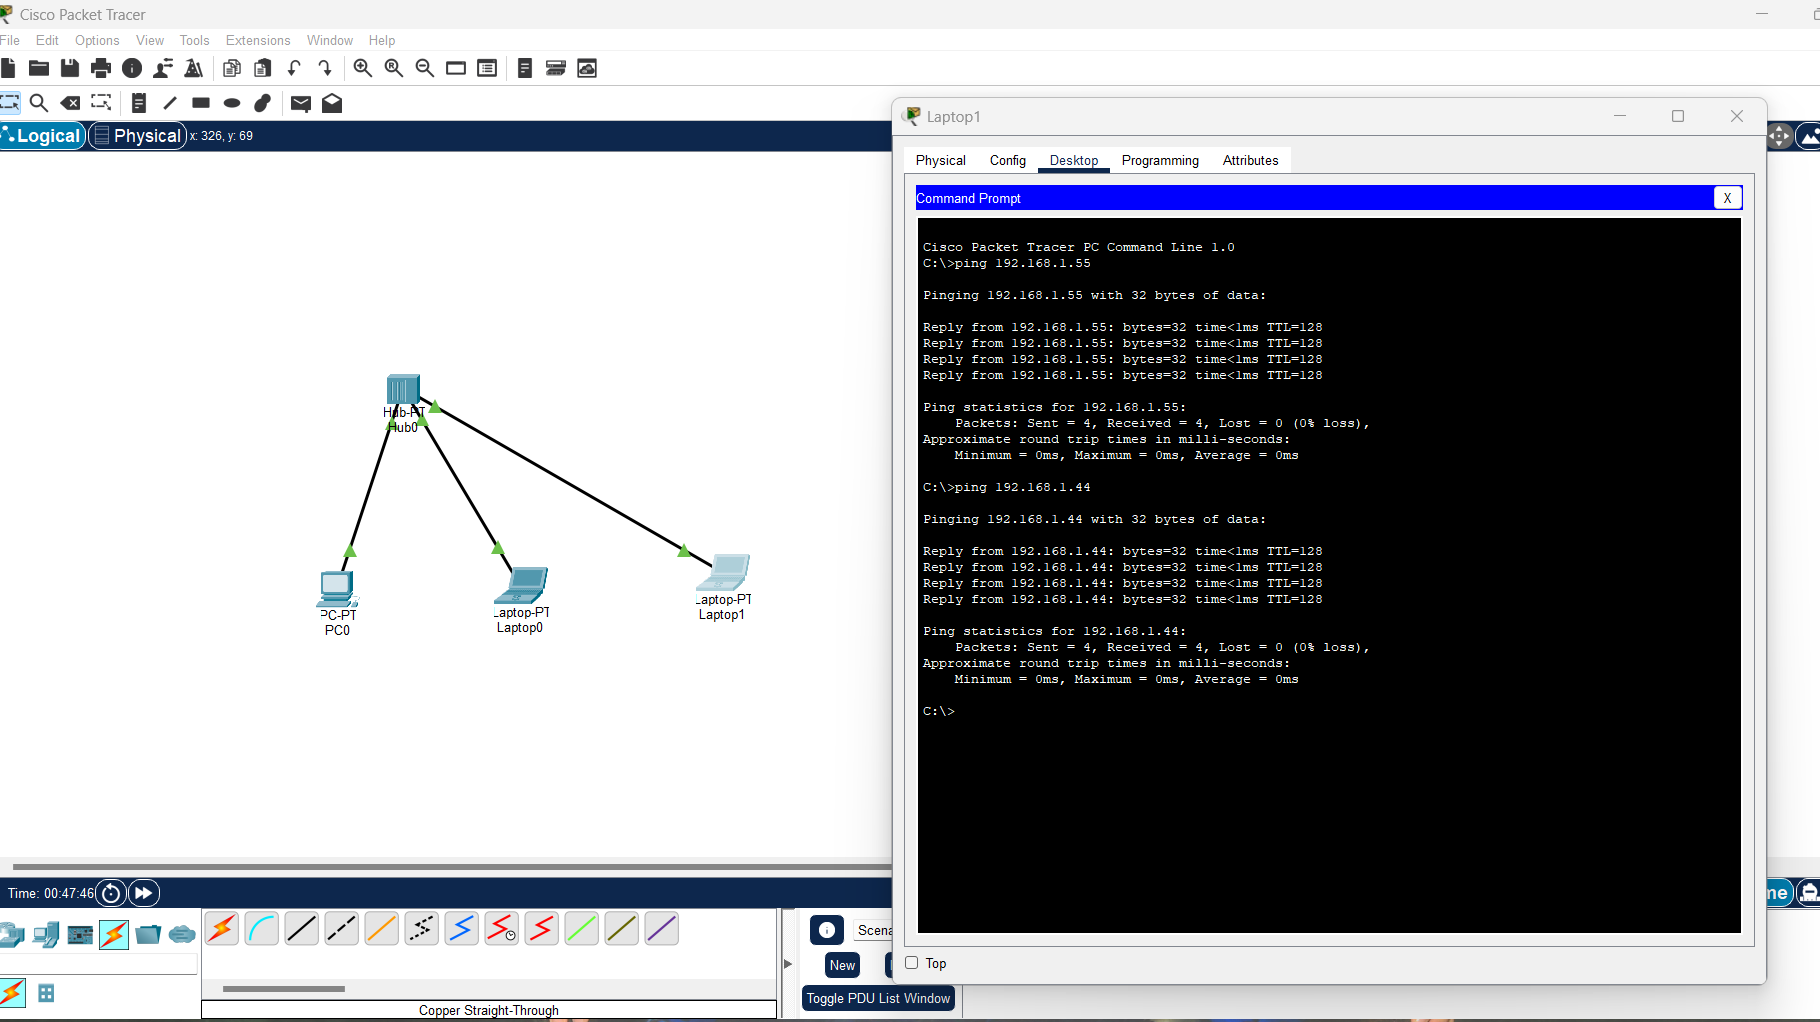Print using the printer icon
Viewport: 1820px width, 1022px height.
(x=101, y=68)
